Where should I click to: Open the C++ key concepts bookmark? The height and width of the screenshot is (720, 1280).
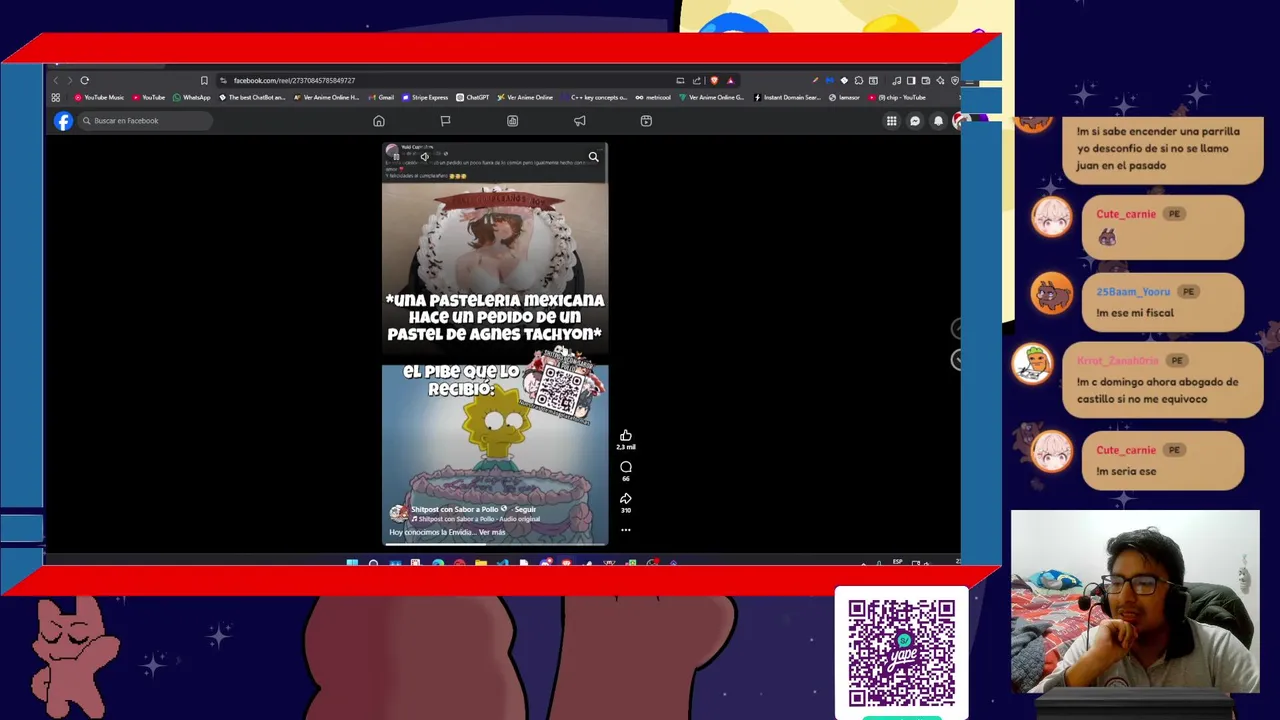pos(594,98)
